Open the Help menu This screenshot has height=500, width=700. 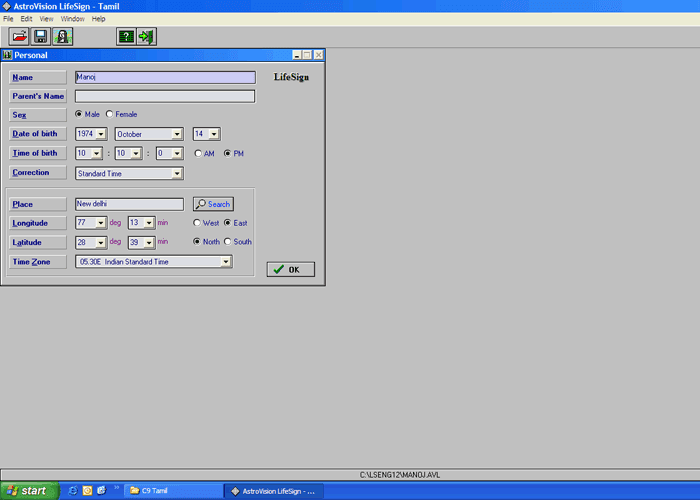coord(99,19)
